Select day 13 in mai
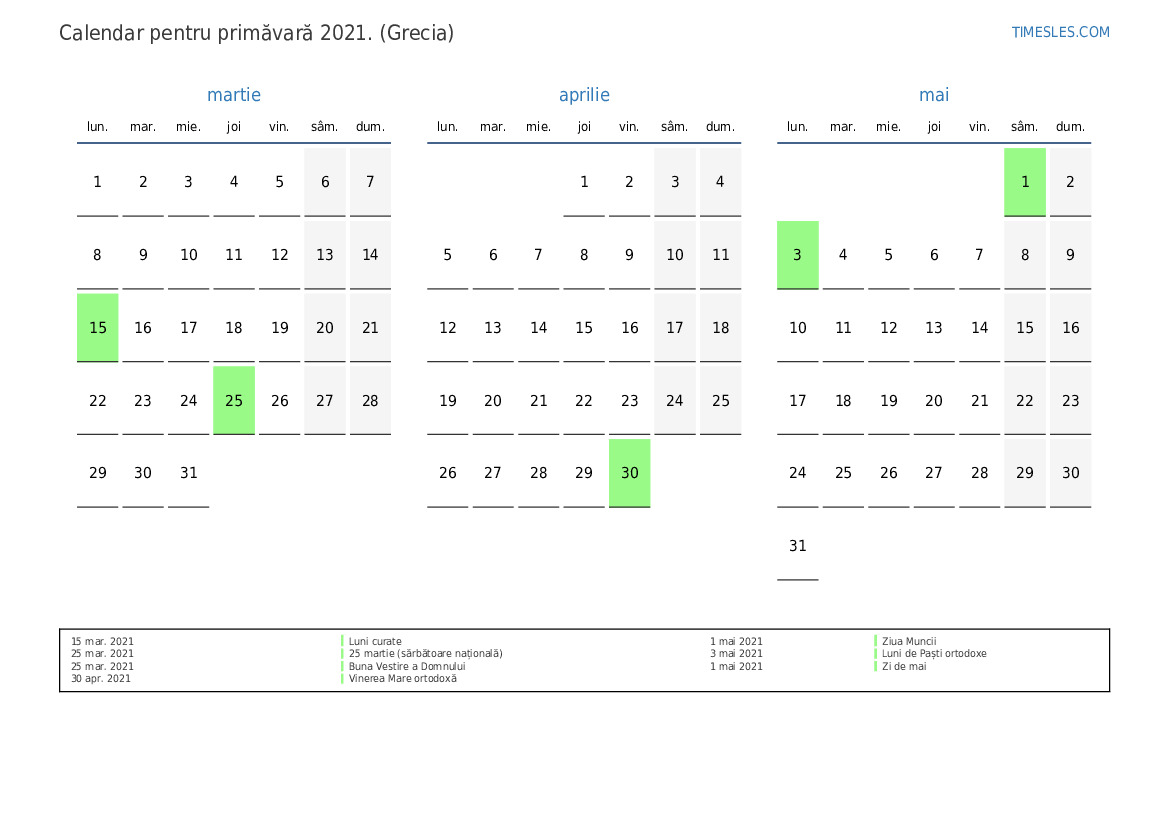The height and width of the screenshot is (827, 1169). point(933,328)
